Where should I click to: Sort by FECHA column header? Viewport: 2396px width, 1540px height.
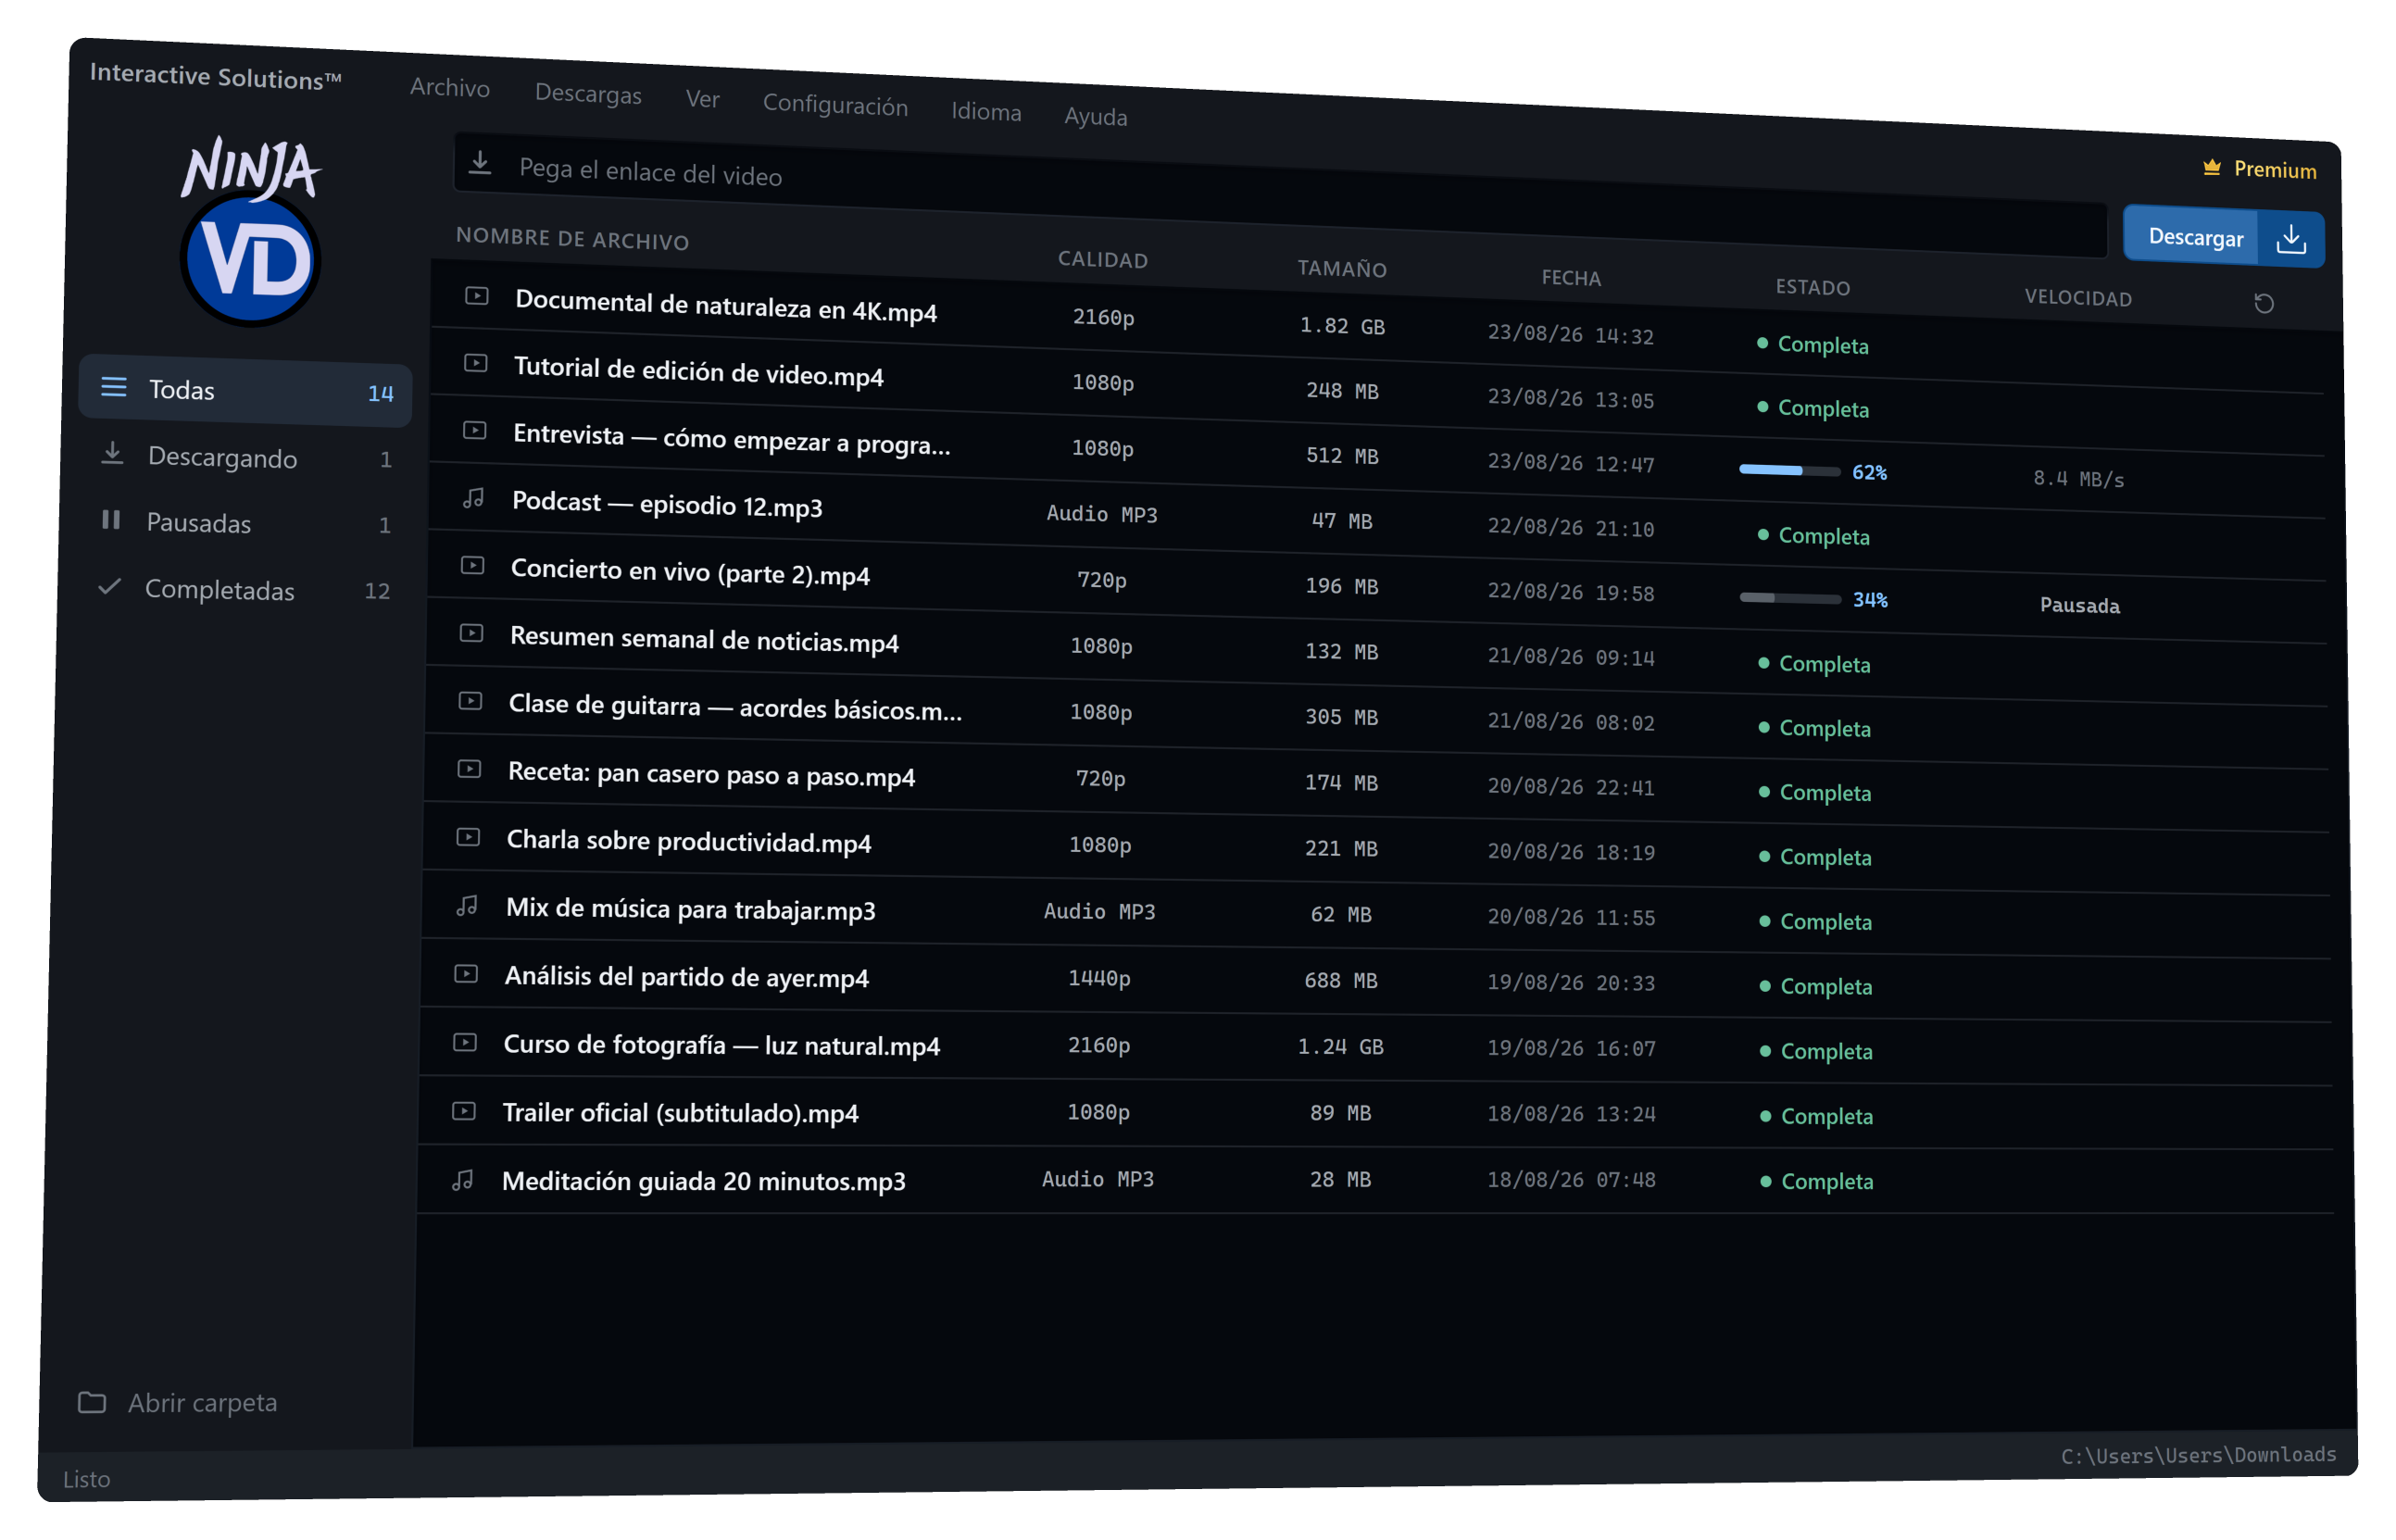1570,278
